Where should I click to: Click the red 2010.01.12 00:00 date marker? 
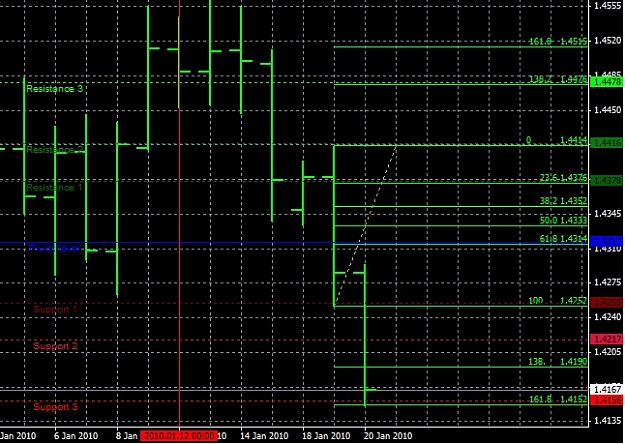[x=179, y=436]
